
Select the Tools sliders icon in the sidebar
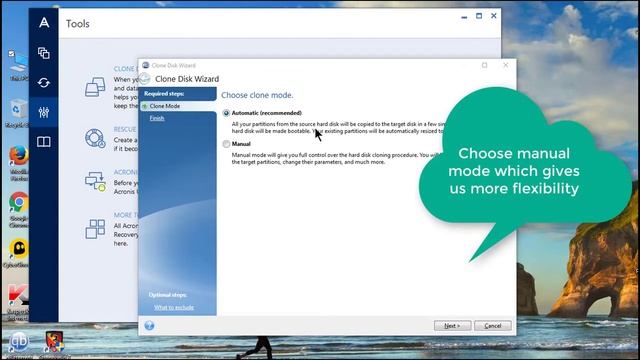click(44, 112)
